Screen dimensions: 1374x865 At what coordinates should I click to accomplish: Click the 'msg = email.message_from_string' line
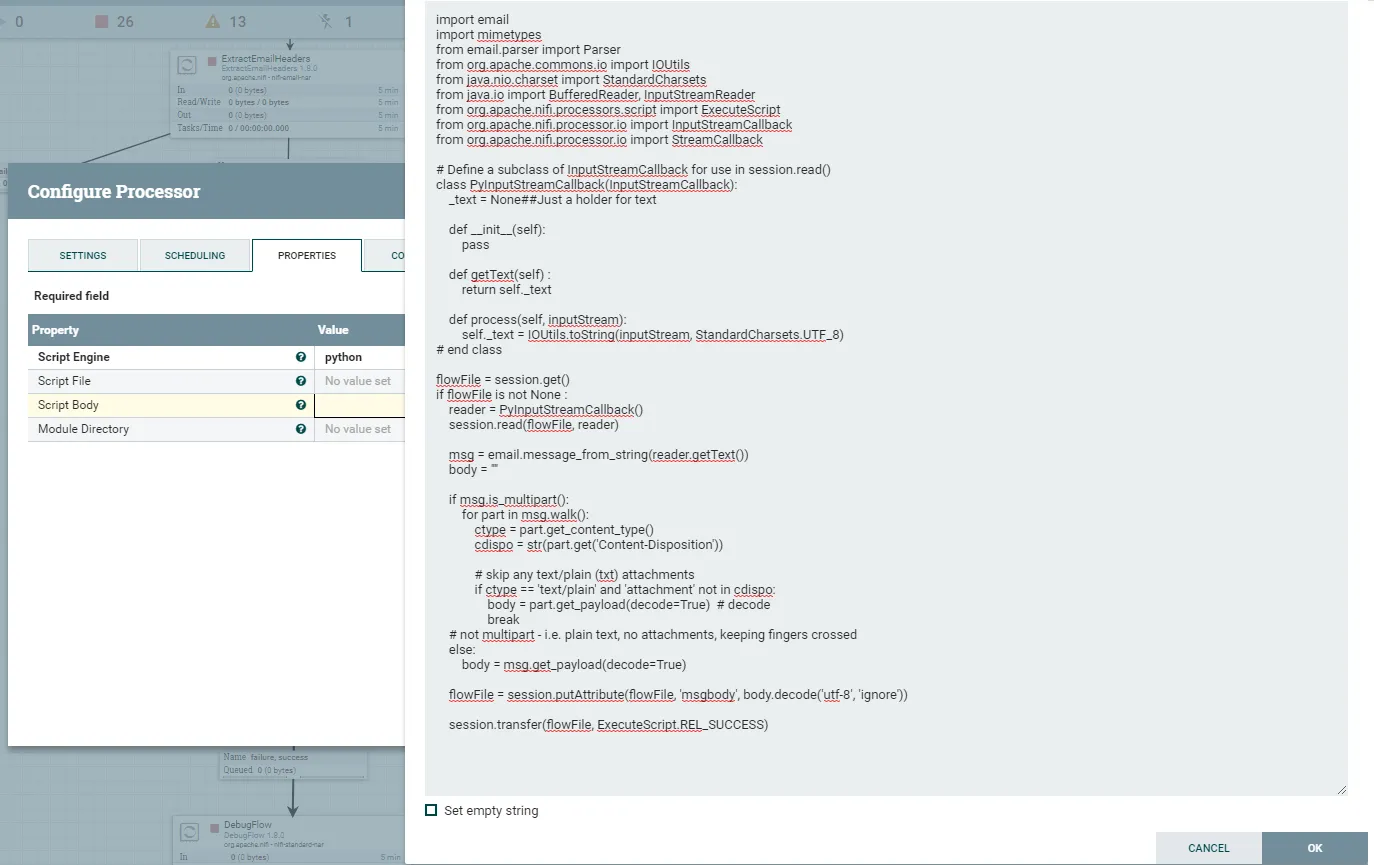[599, 455]
